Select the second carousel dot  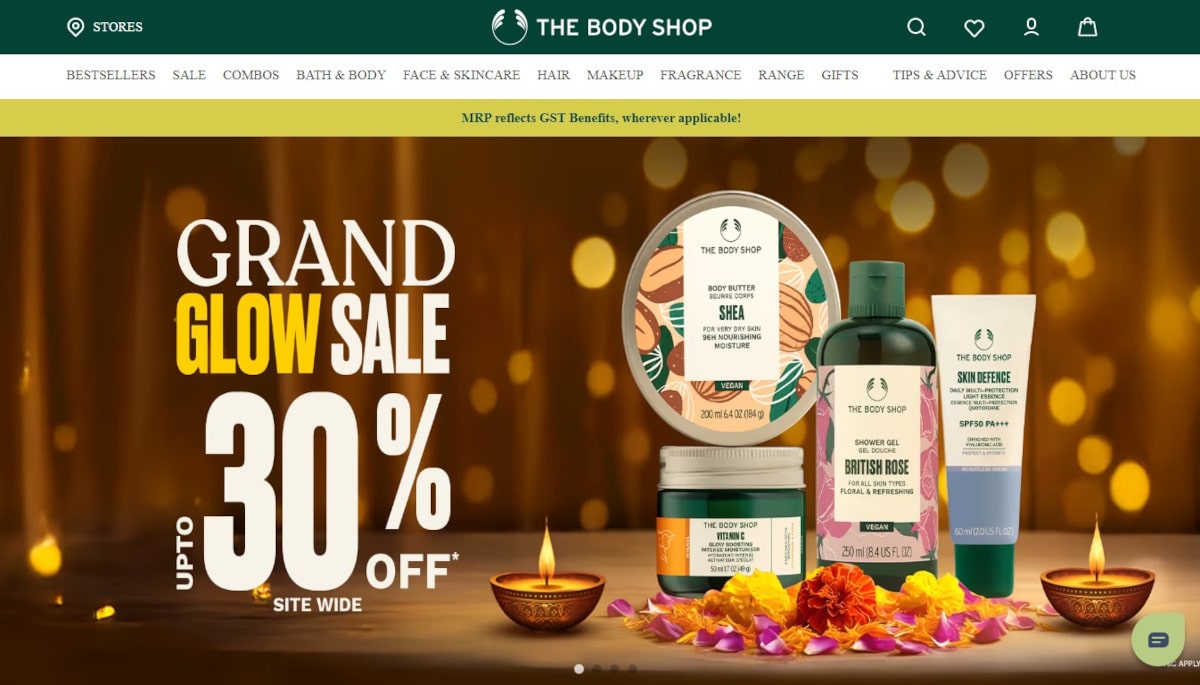597,669
